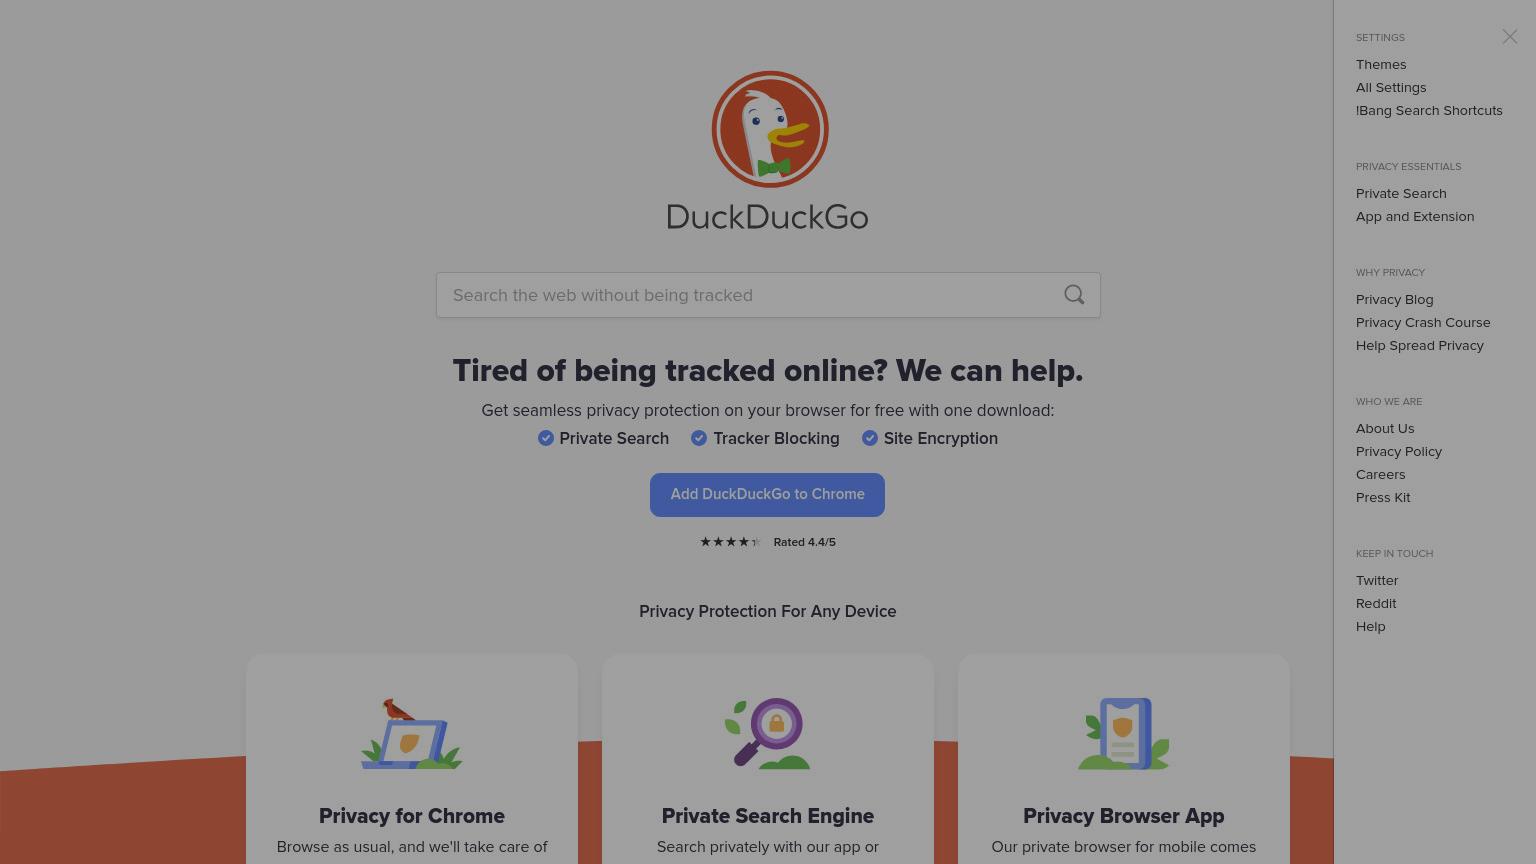The width and height of the screenshot is (1536, 864).
Task: Open the Privacy Crash Course link
Action: pyautogui.click(x=1423, y=322)
